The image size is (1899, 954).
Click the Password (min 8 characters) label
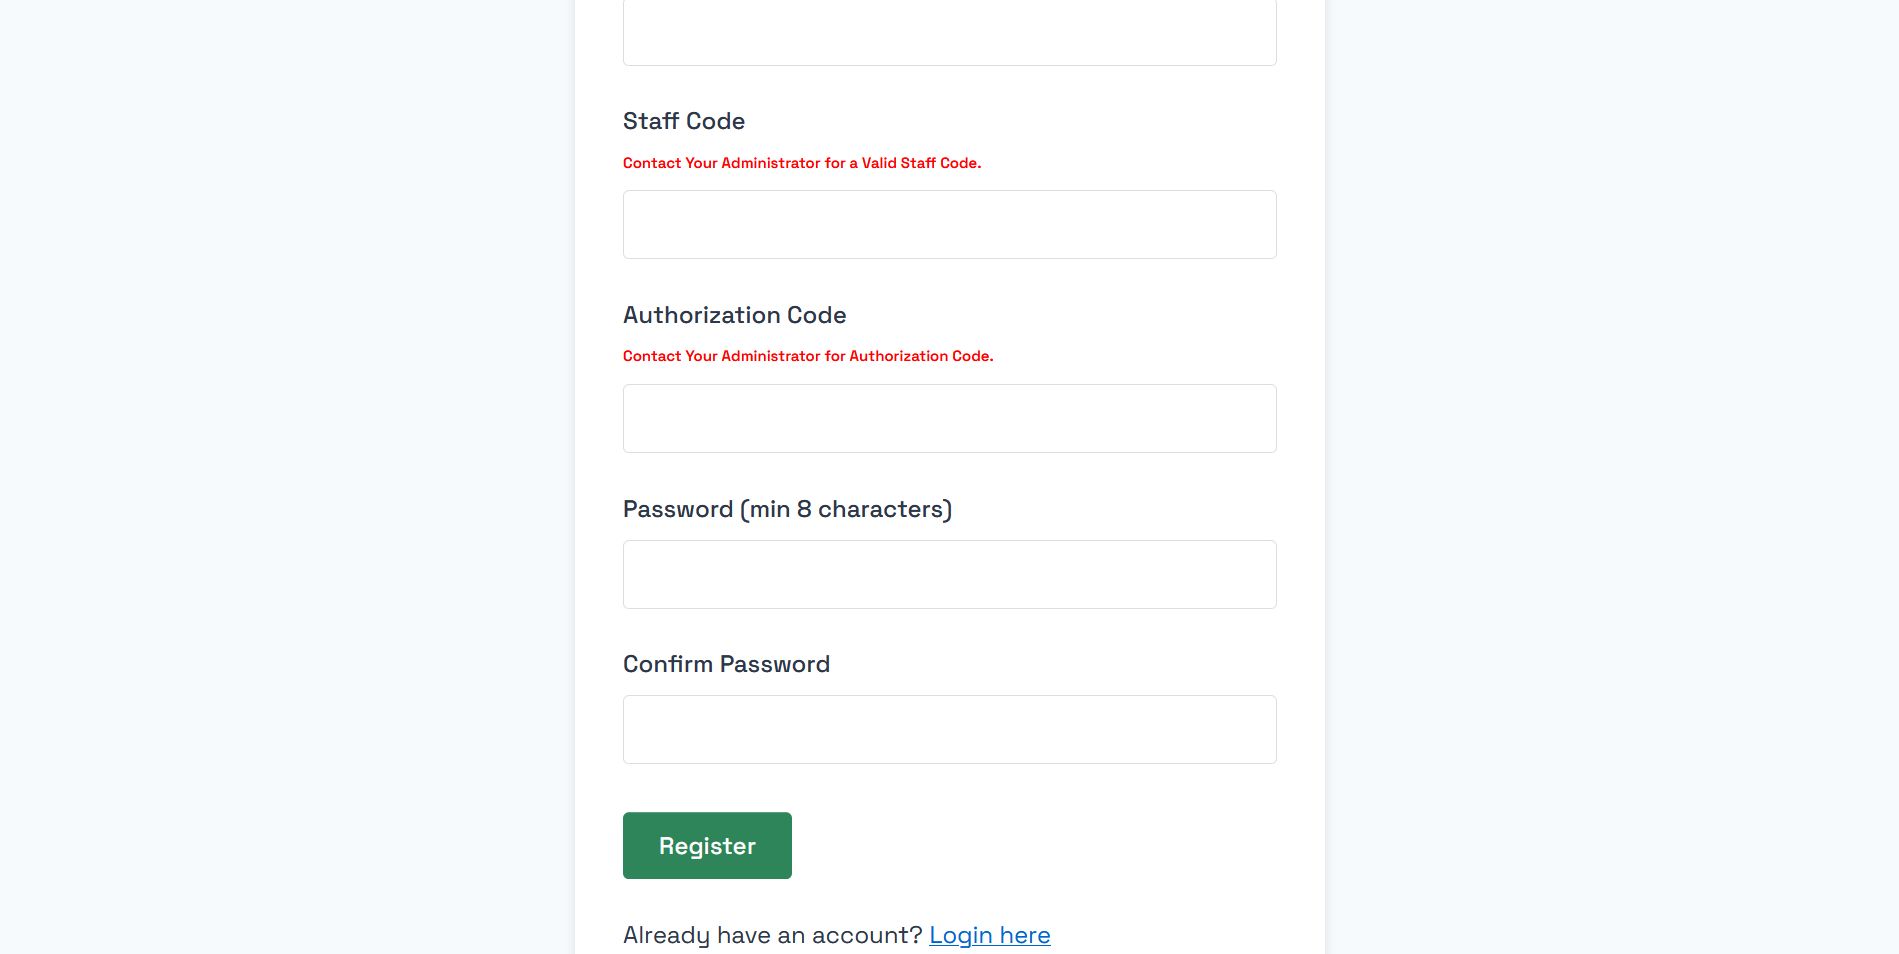[787, 509]
